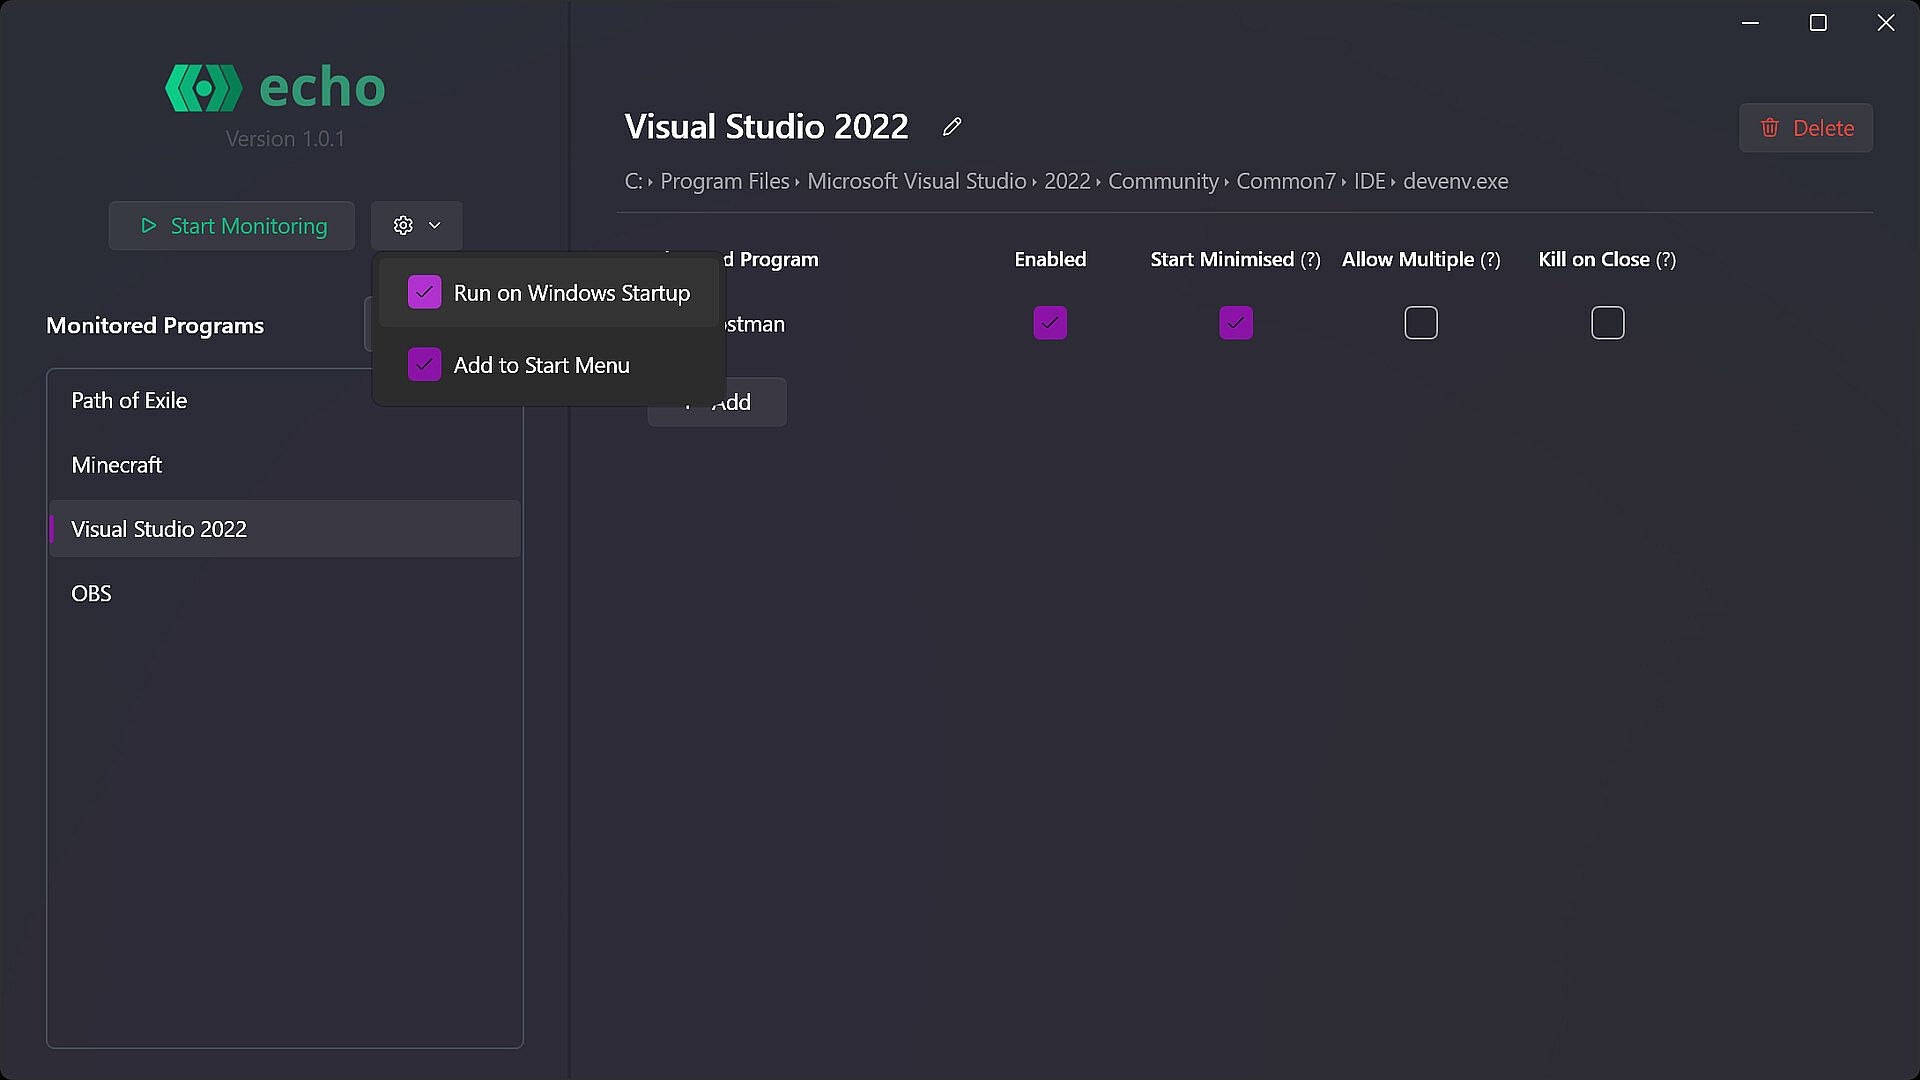The height and width of the screenshot is (1080, 1920).
Task: Click the Start Monitoring play icon
Action: (x=149, y=226)
